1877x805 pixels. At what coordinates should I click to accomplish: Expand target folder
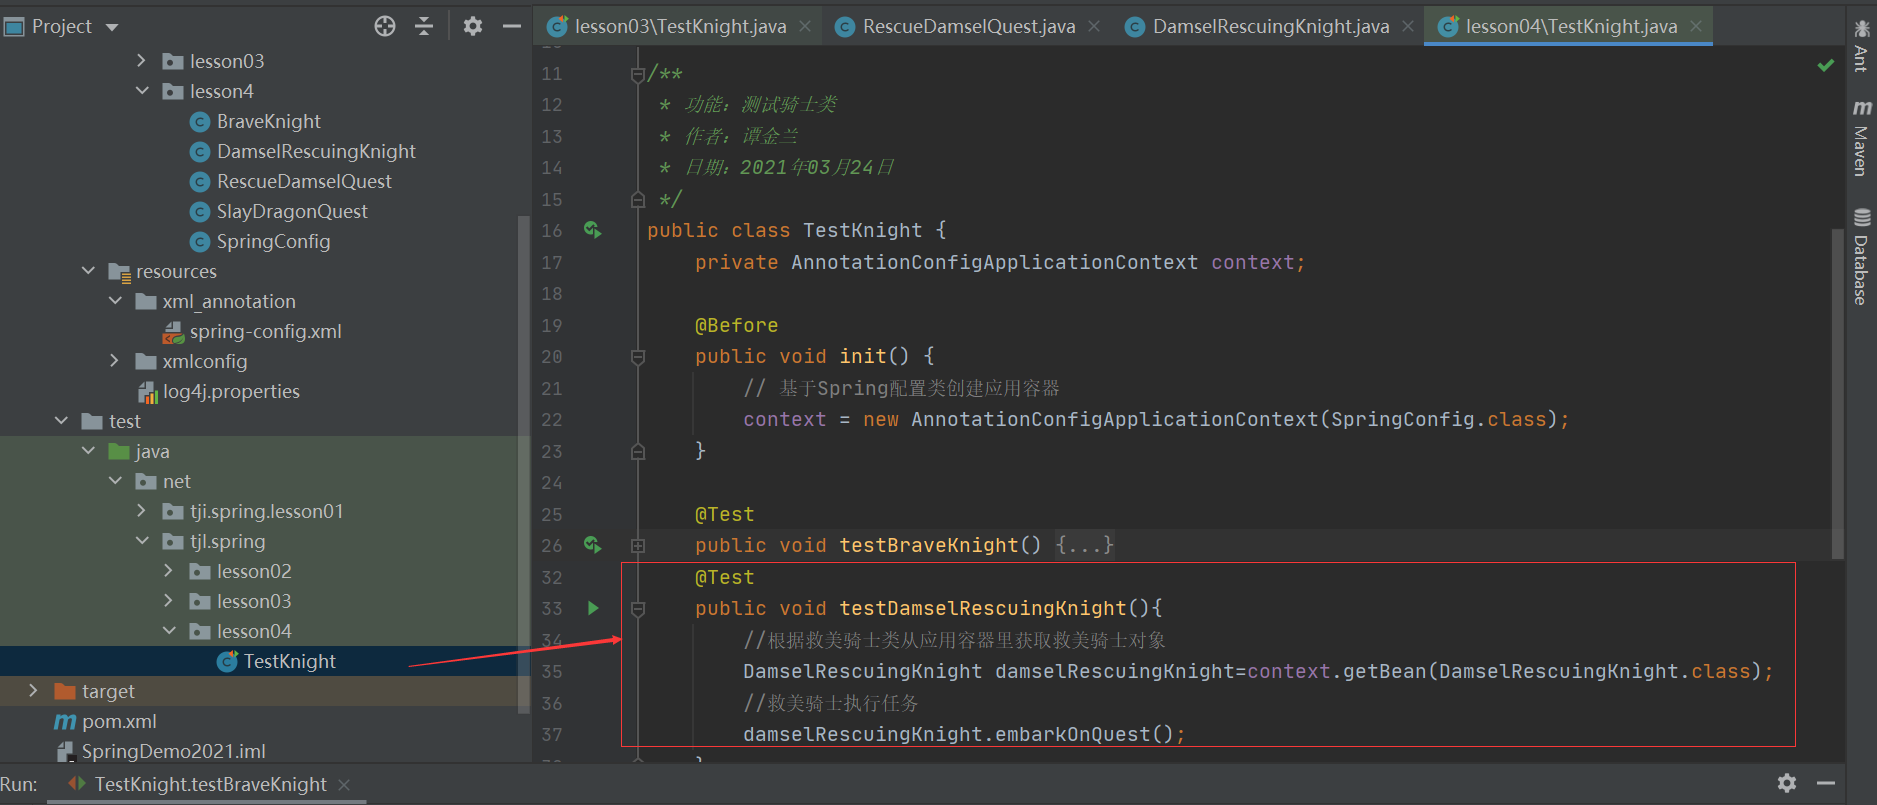pos(34,691)
